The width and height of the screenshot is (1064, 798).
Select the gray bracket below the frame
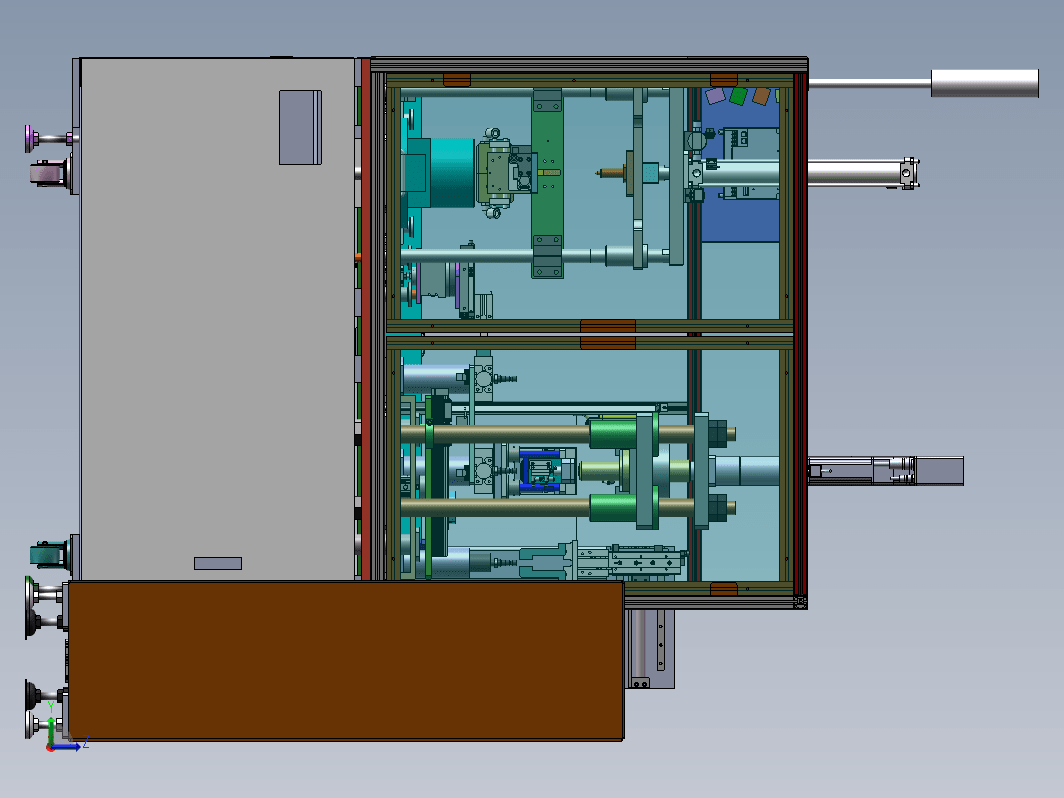(x=652, y=649)
